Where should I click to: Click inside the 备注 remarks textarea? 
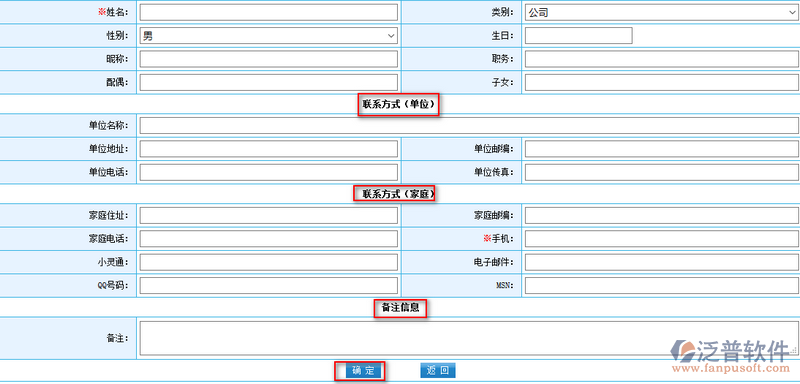click(x=469, y=338)
